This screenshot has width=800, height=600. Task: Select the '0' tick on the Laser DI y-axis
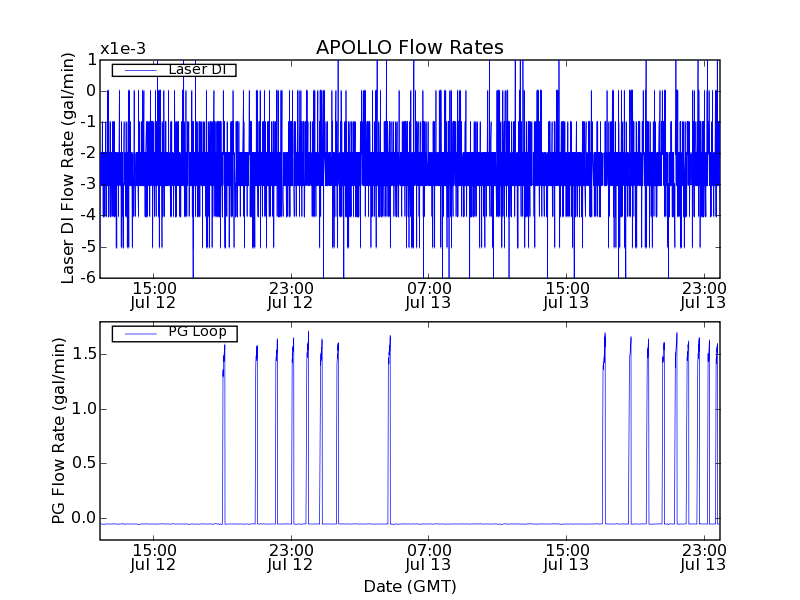click(x=91, y=91)
